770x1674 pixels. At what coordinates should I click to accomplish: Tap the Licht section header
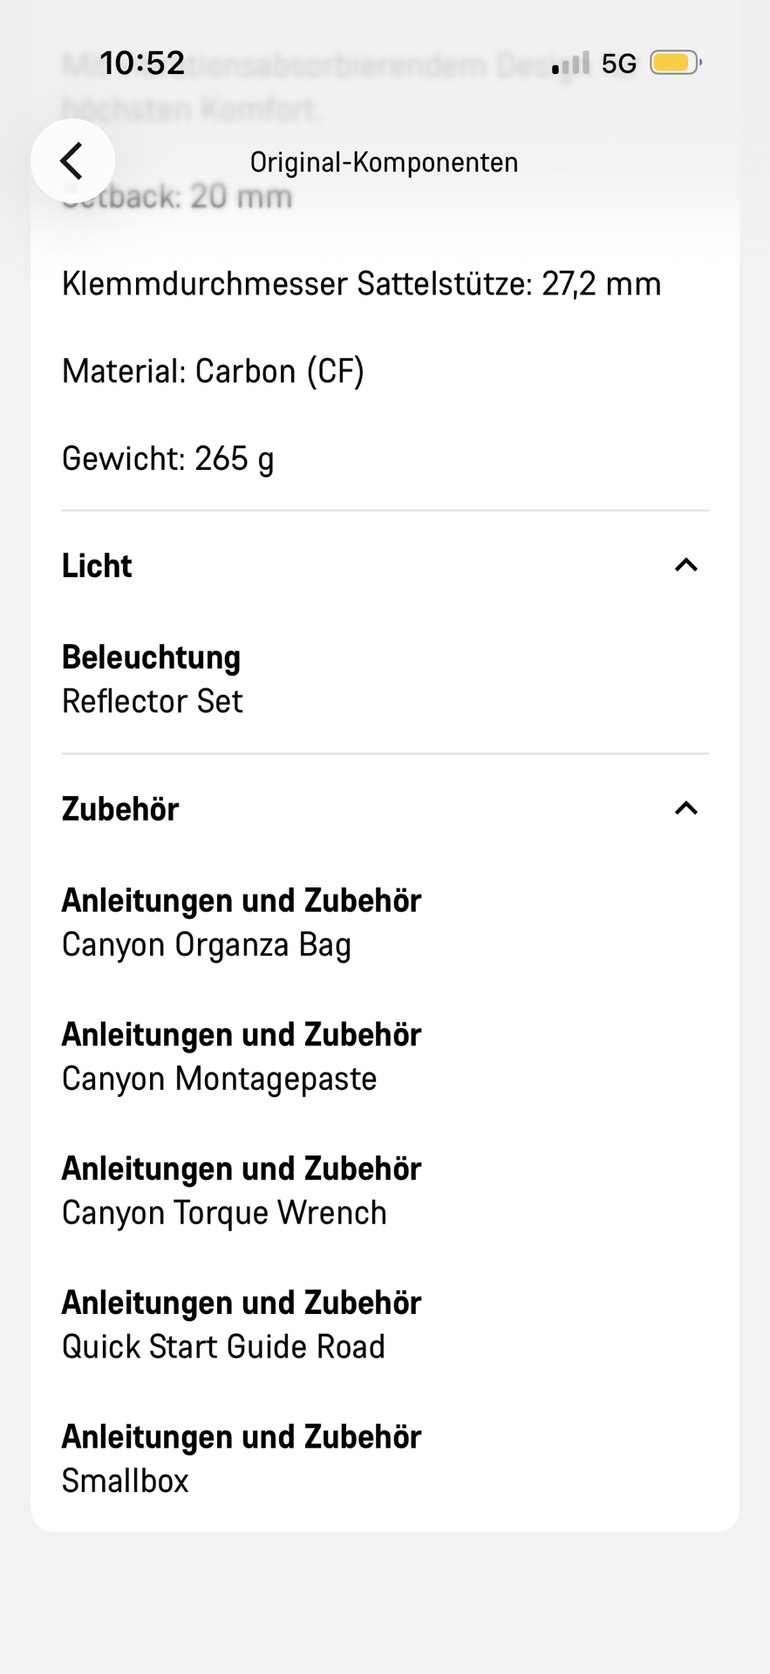click(x=385, y=566)
